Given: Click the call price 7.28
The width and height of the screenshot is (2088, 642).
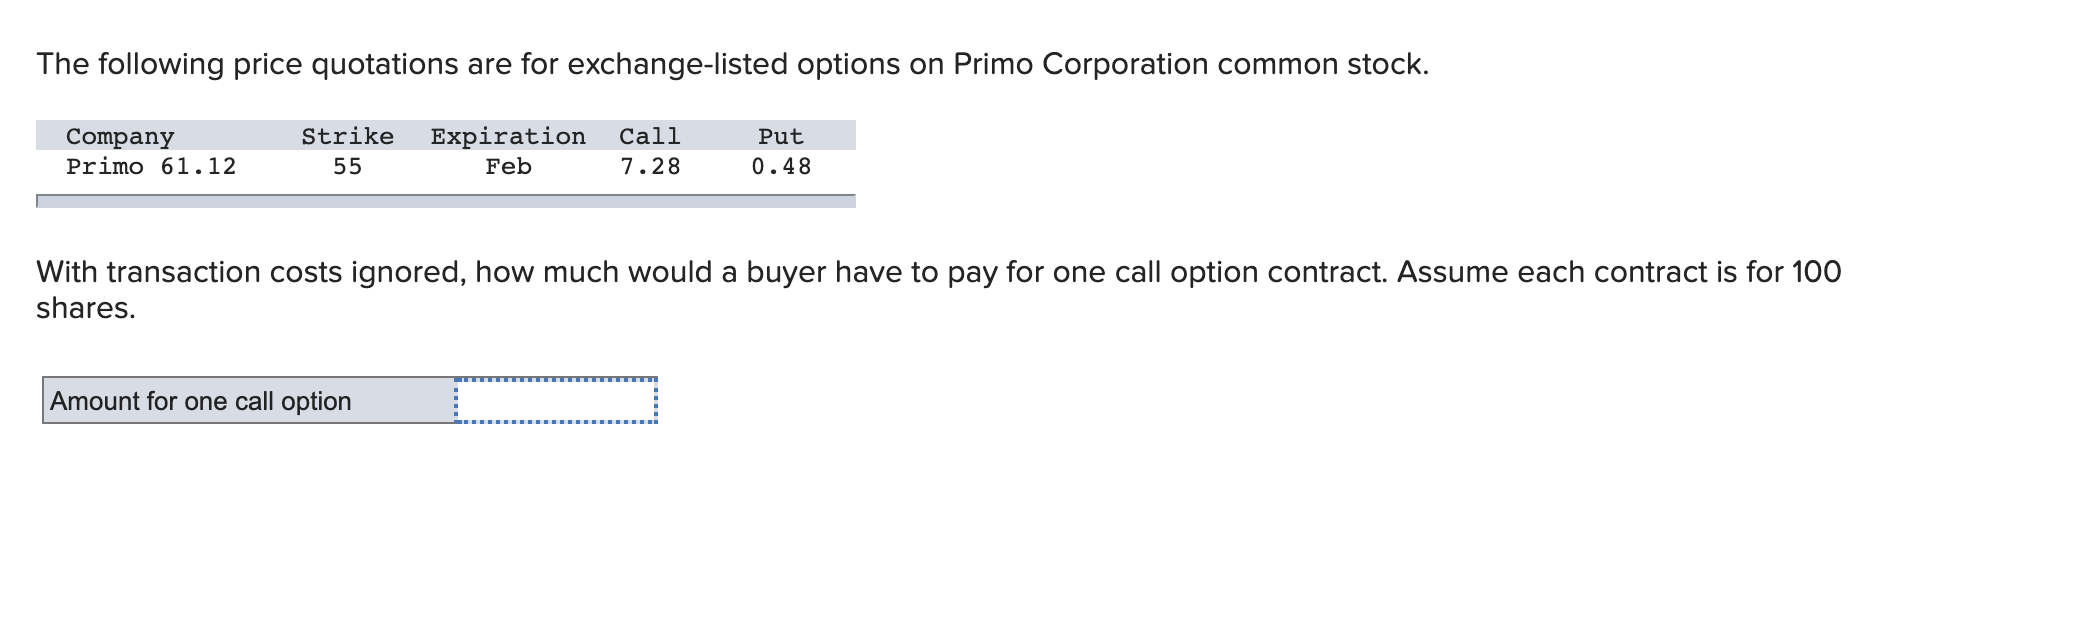Looking at the screenshot, I should click(x=650, y=167).
